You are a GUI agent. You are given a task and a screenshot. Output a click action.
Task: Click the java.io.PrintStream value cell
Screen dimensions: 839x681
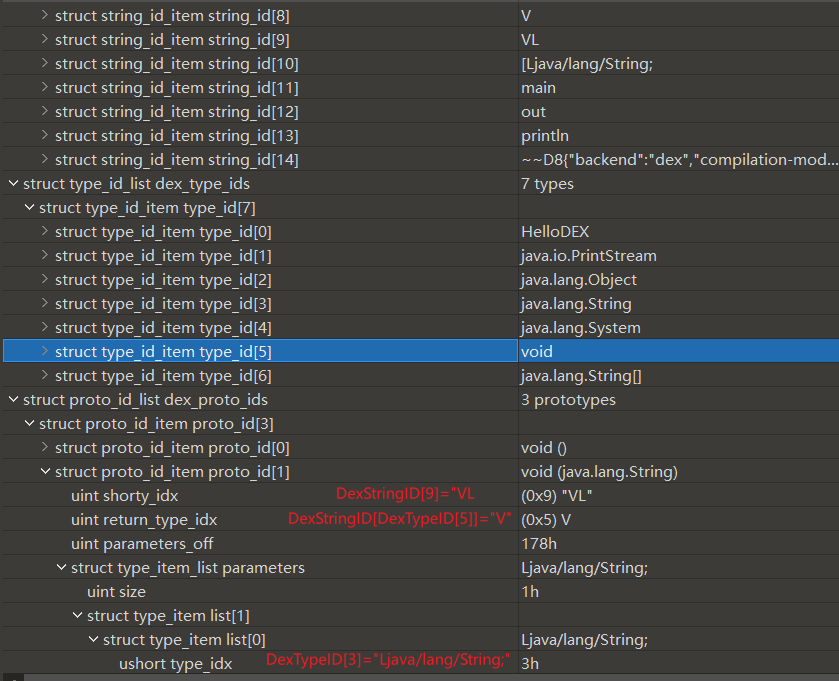point(588,256)
